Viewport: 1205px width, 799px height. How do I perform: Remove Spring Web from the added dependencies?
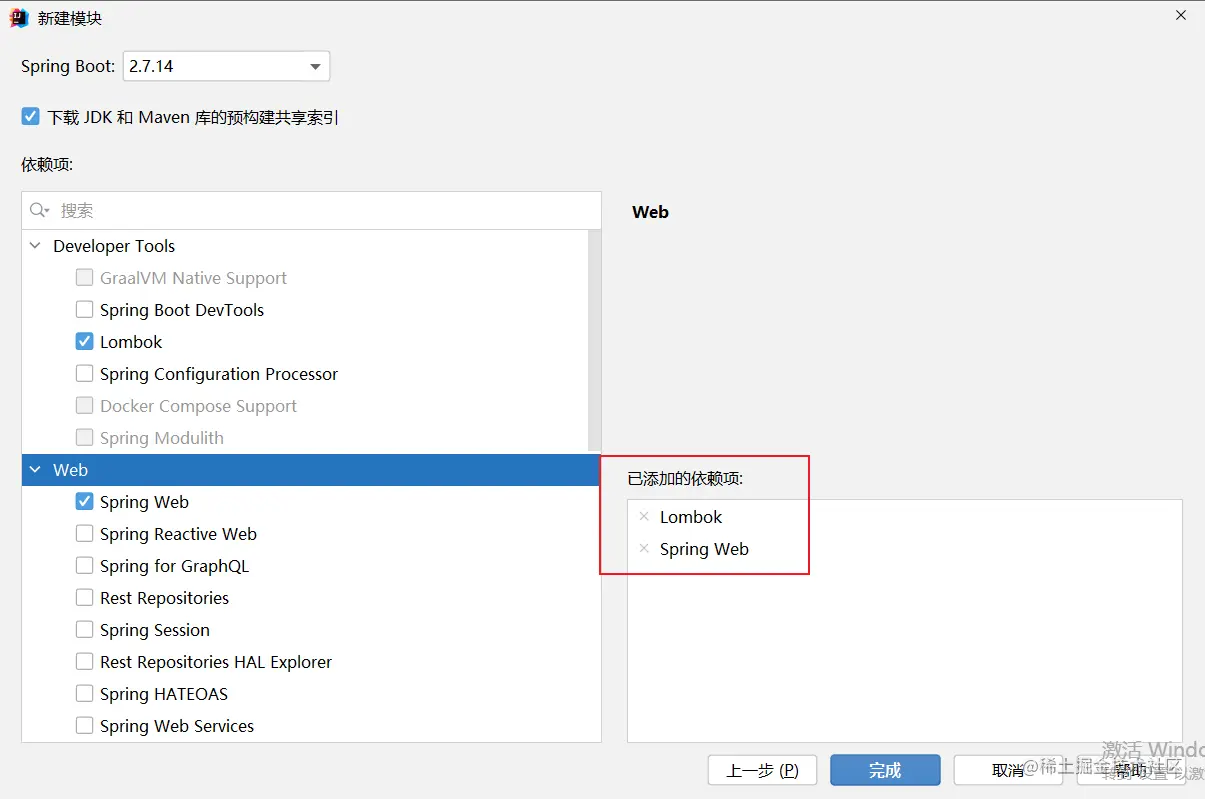pos(644,549)
